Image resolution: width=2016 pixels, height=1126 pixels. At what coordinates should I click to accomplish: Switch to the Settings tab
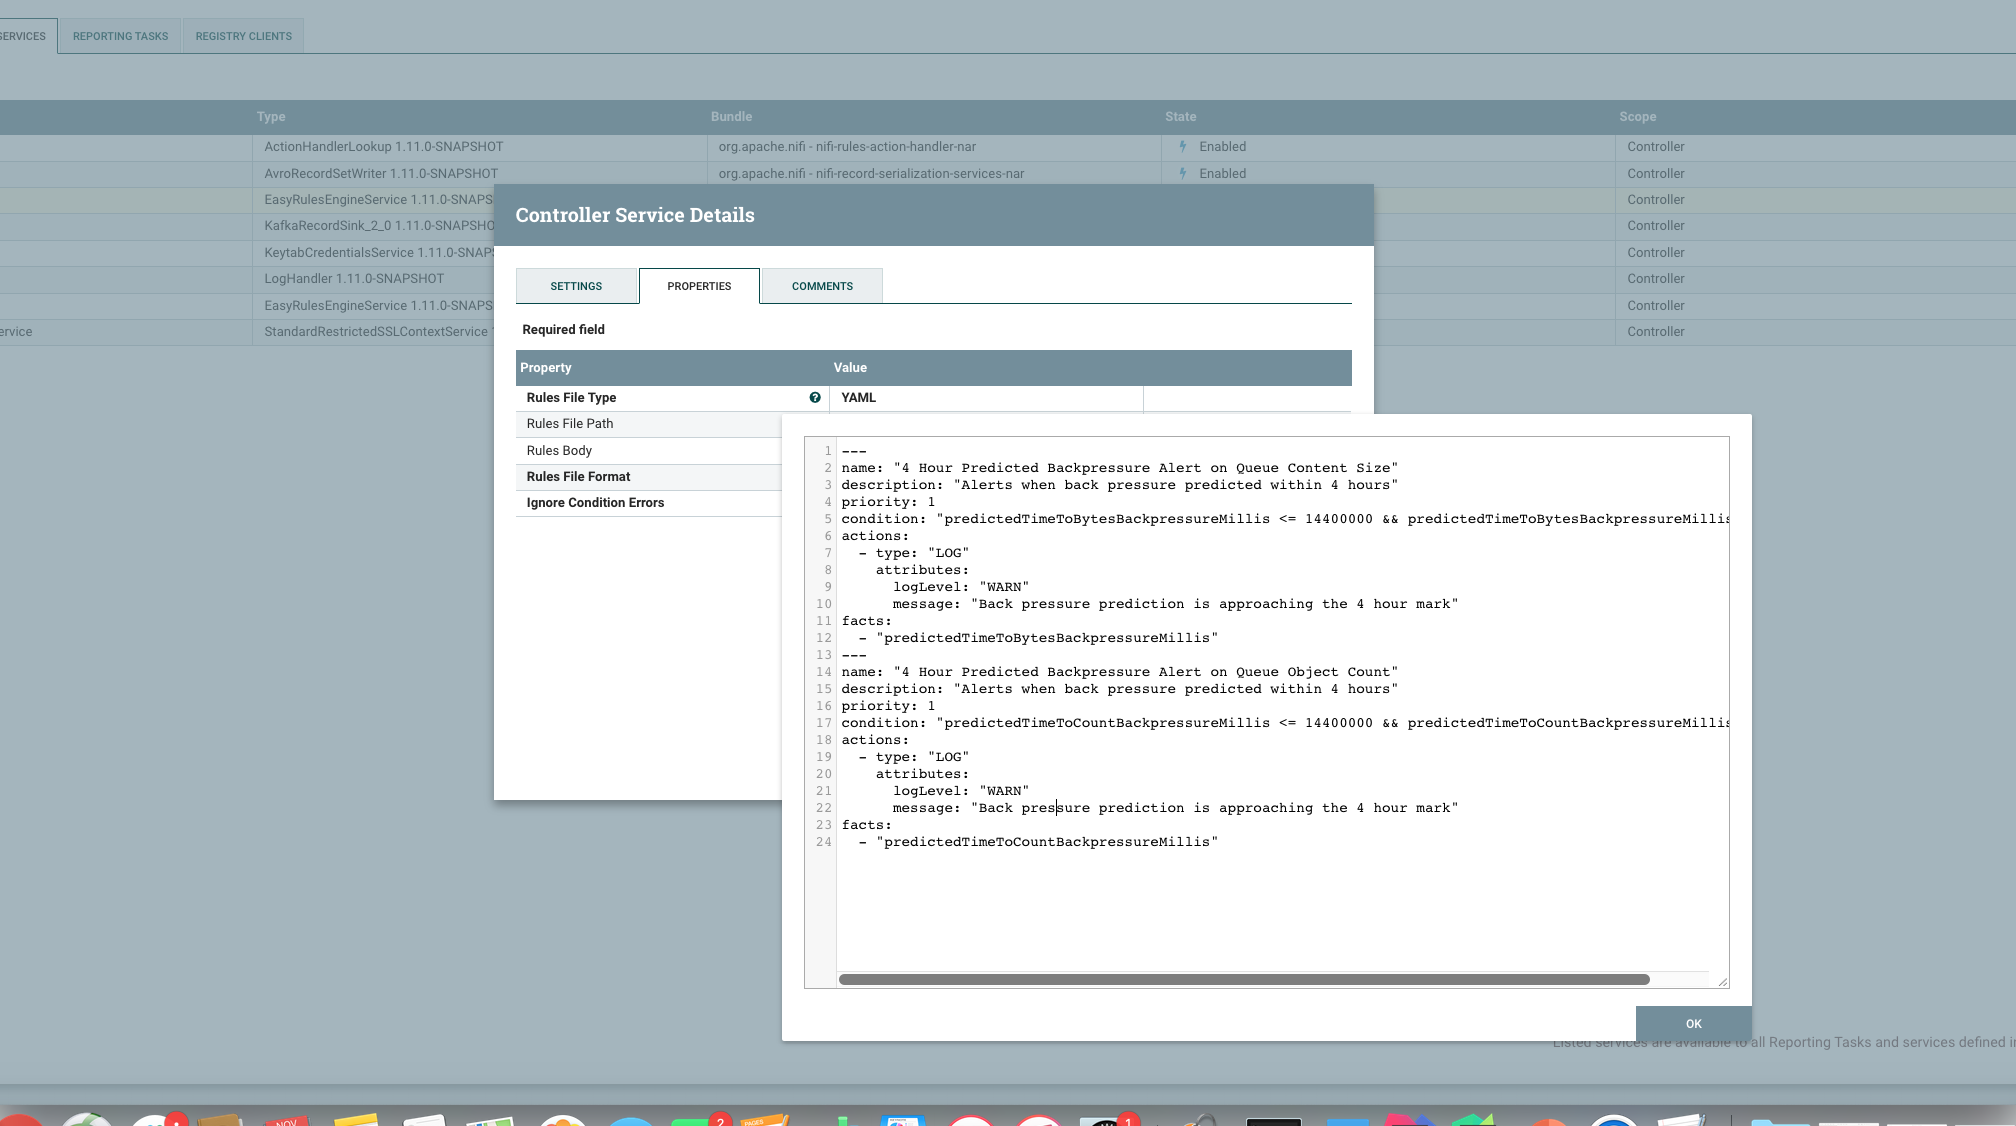tap(576, 286)
